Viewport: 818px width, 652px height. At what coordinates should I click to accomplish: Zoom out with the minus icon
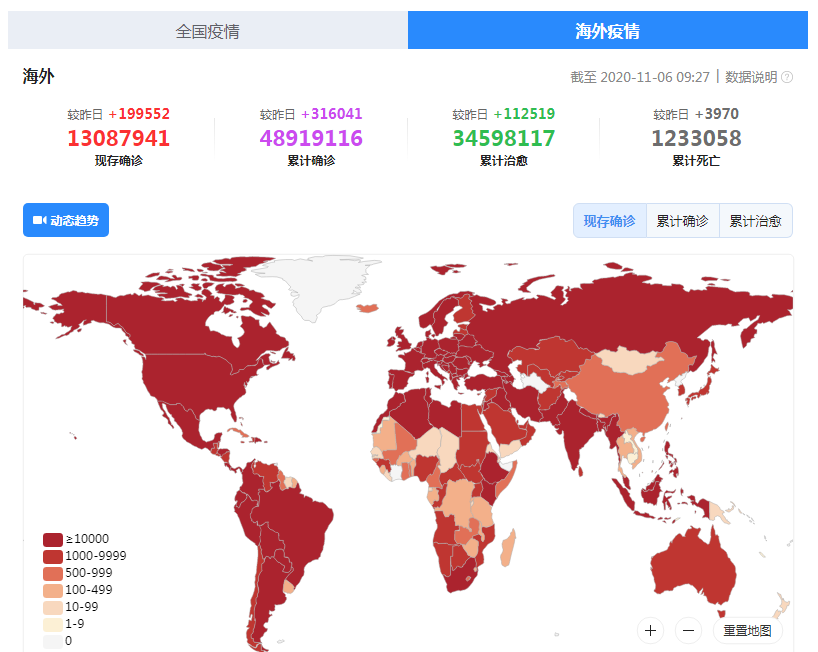pyautogui.click(x=688, y=630)
